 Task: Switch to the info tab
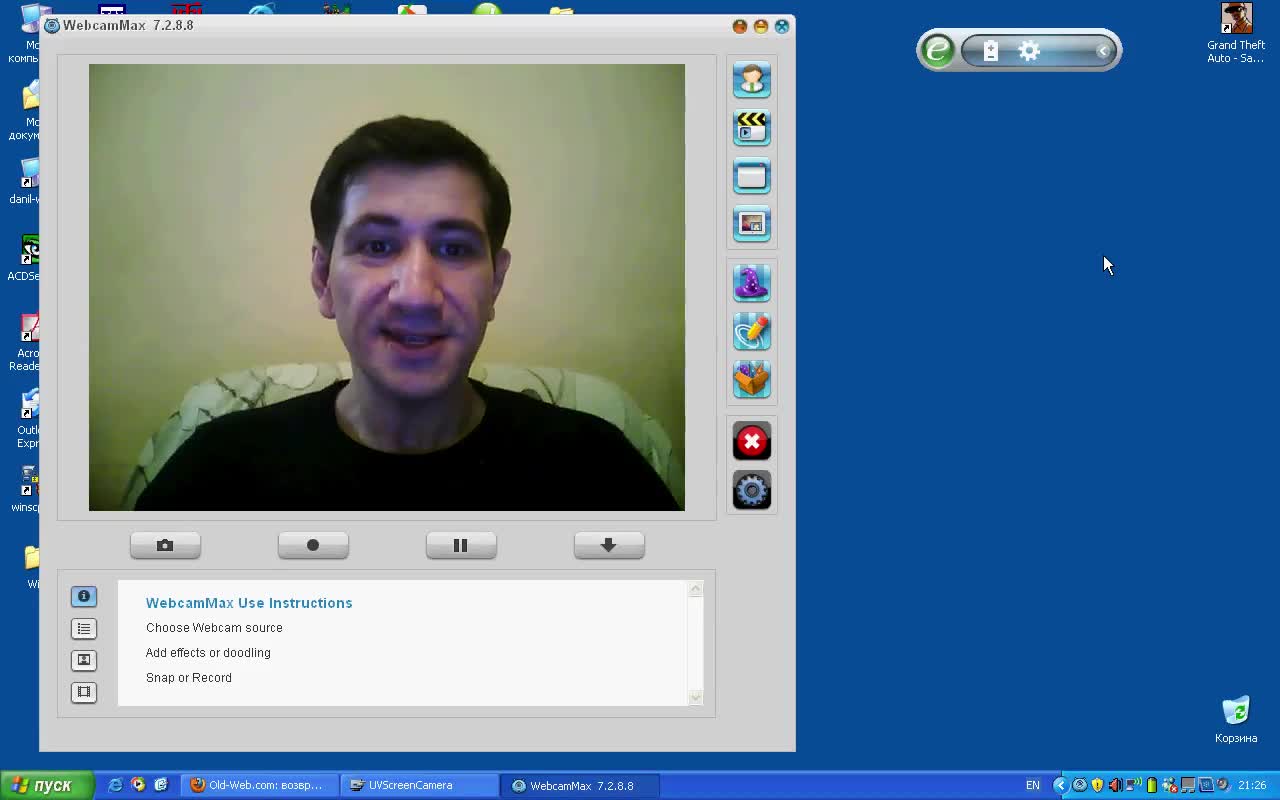point(84,597)
